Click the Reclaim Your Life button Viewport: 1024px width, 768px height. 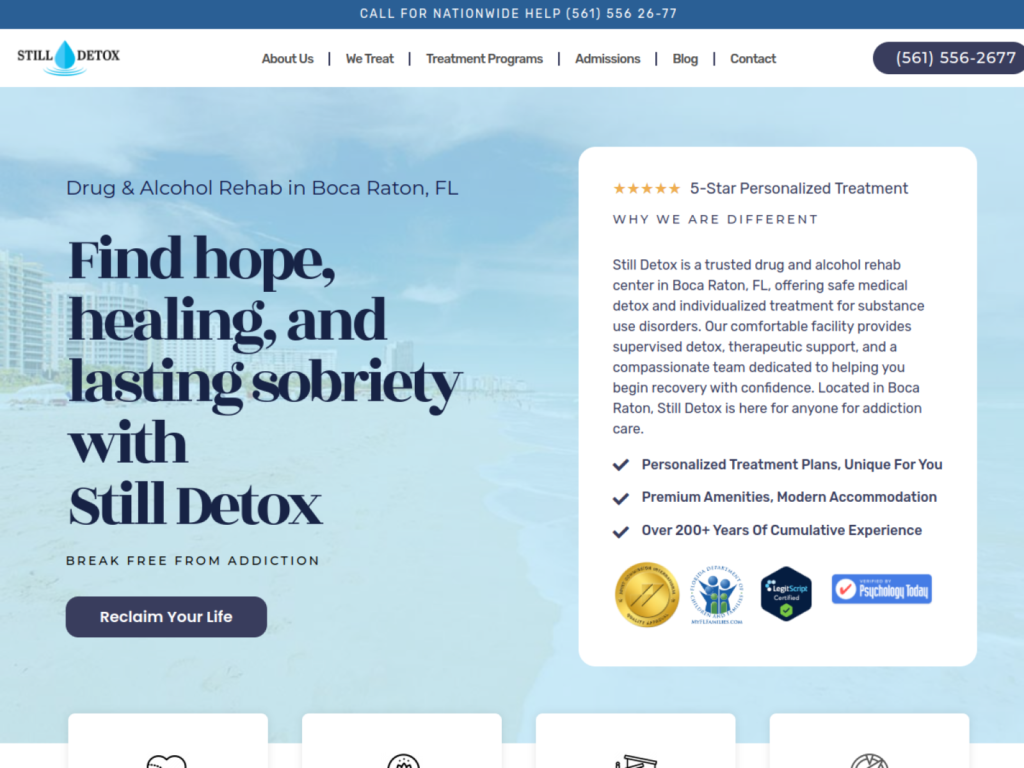coord(166,616)
